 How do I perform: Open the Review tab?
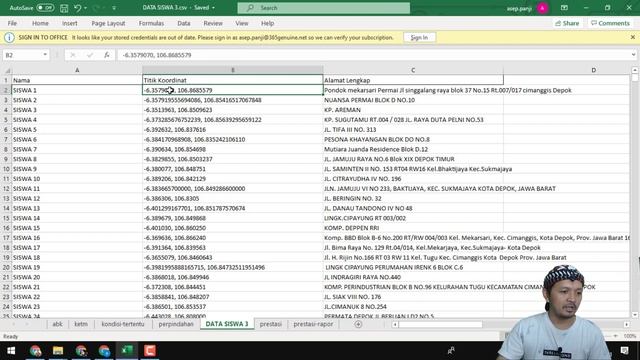pyautogui.click(x=213, y=23)
